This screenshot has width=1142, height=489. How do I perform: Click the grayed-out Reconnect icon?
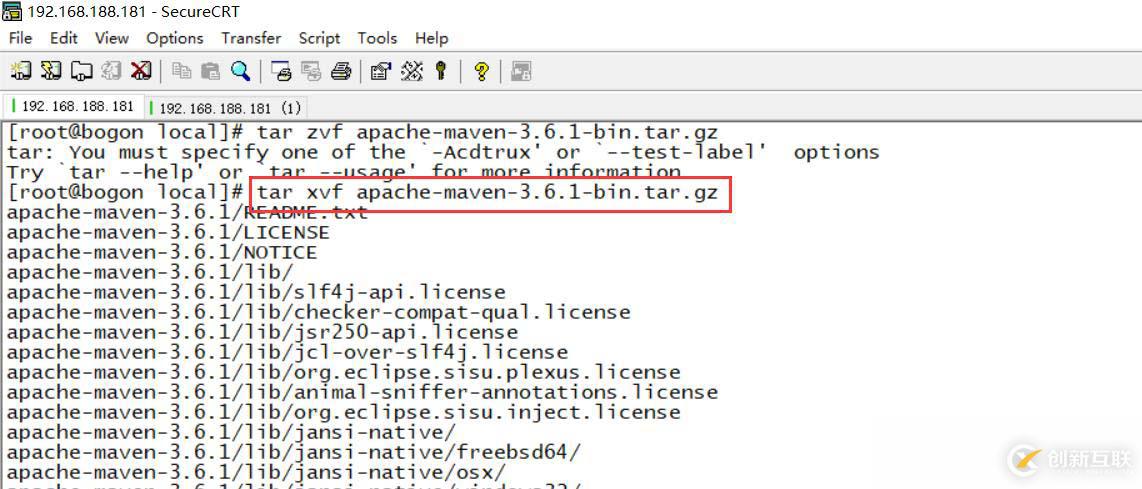[x=111, y=71]
